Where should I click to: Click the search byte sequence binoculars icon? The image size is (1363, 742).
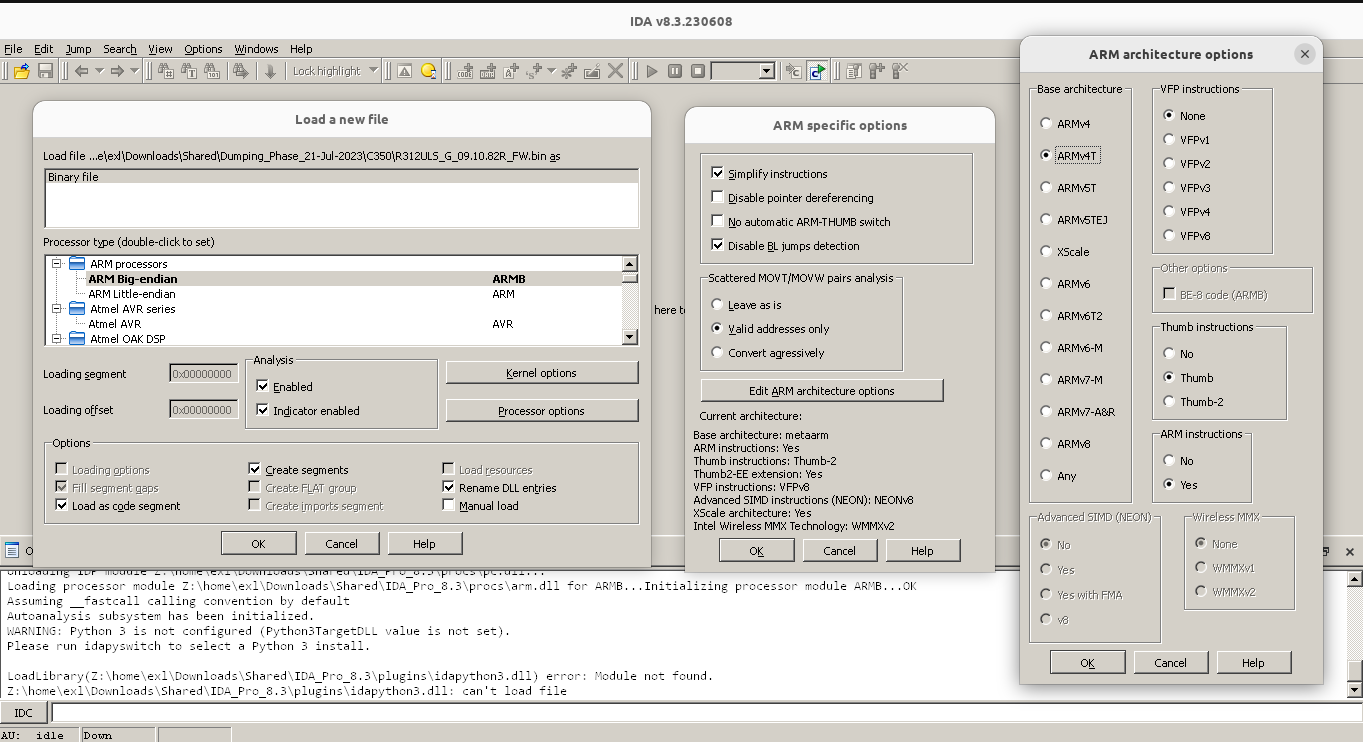(x=212, y=71)
